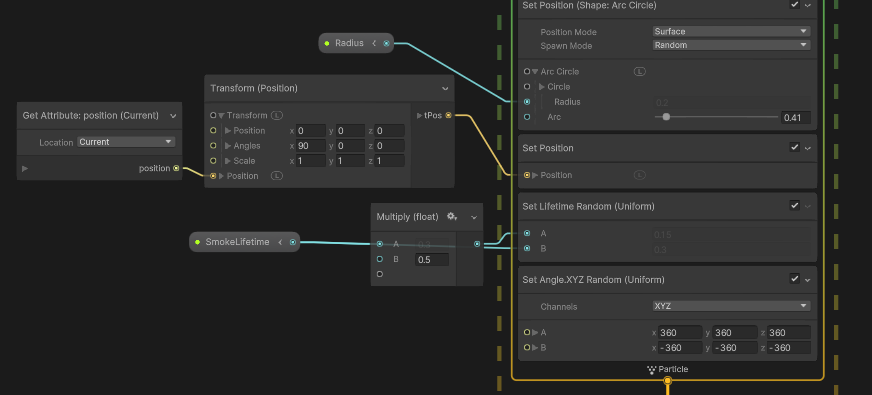Collapse the Transform (Position) node chevron
The width and height of the screenshot is (872, 395).
[445, 88]
